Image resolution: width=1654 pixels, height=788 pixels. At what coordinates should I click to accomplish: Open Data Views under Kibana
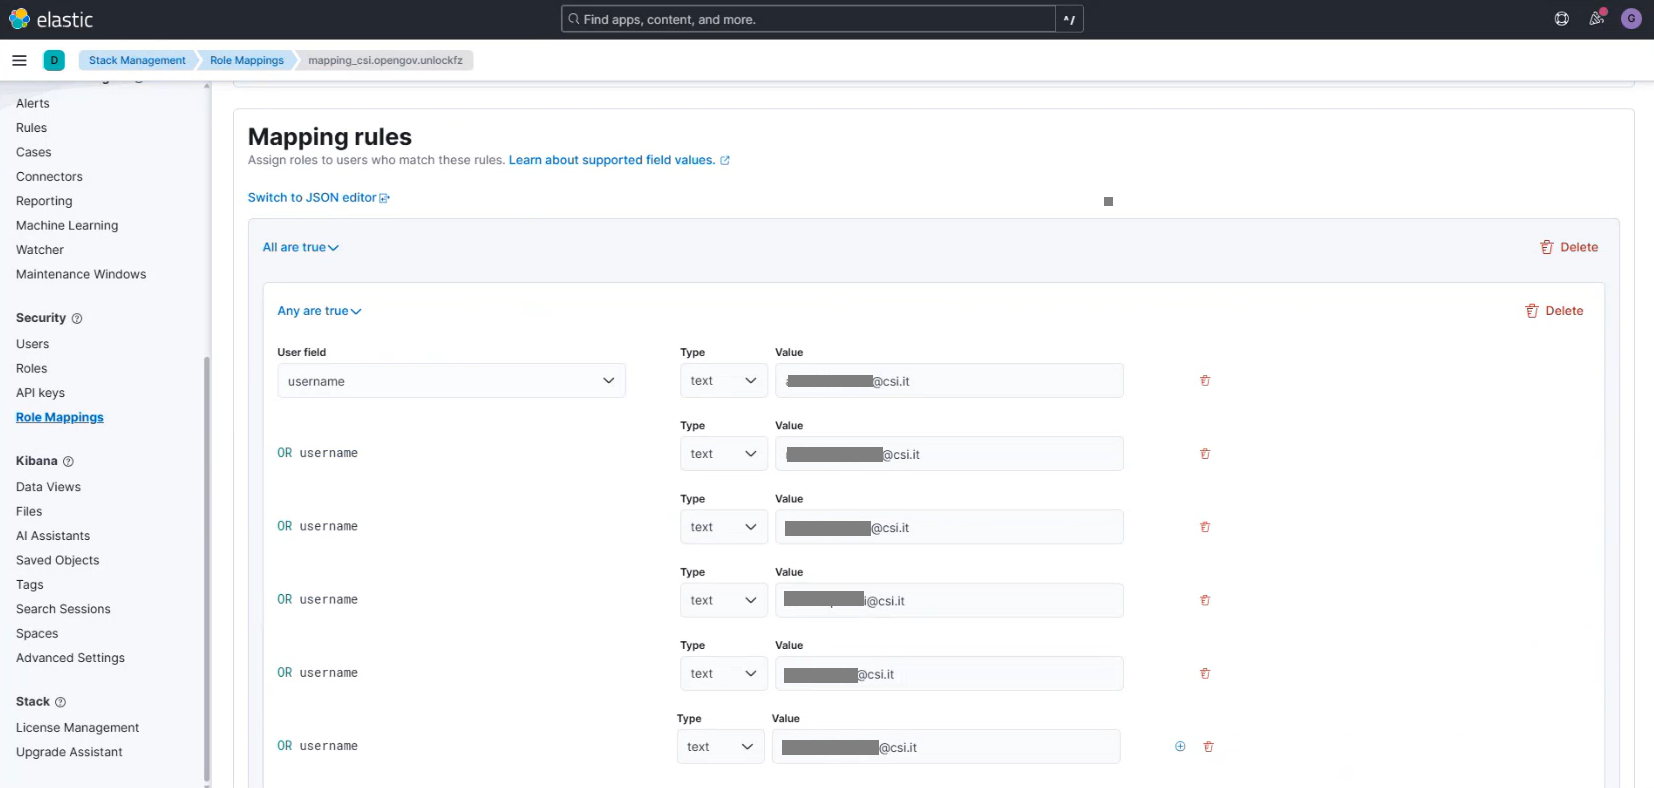(48, 487)
